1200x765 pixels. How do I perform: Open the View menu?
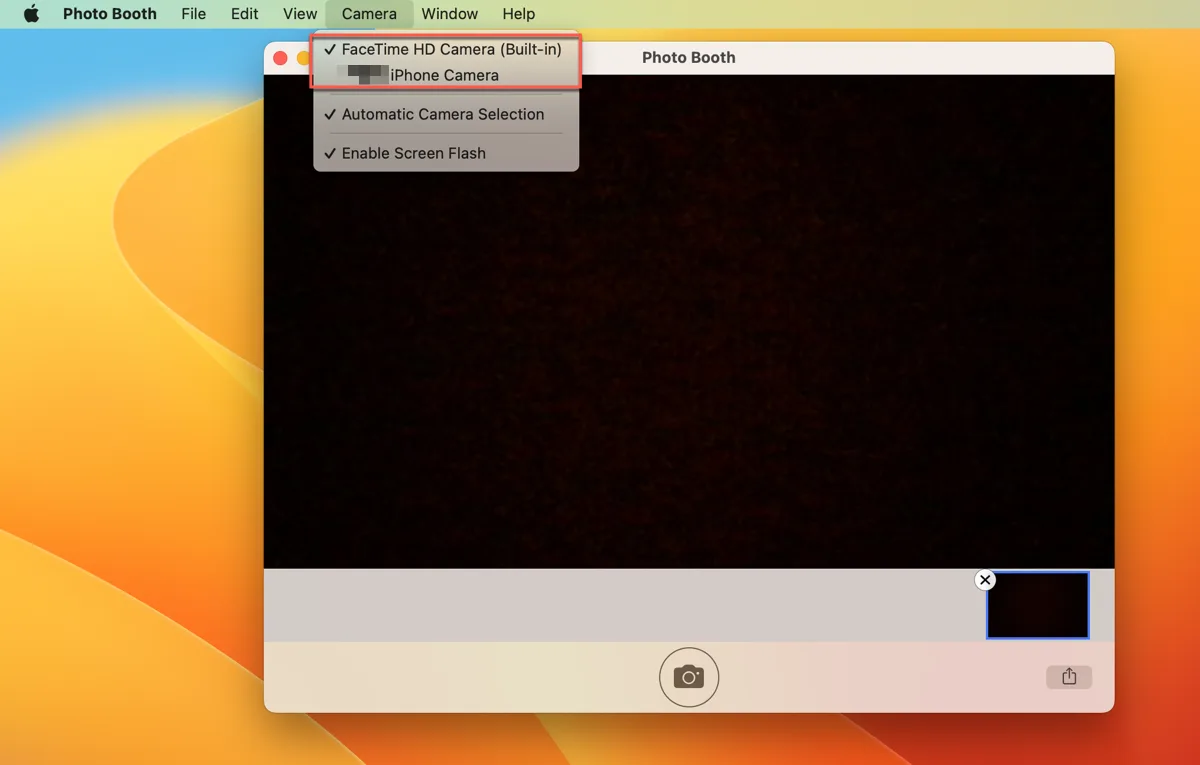pos(300,14)
